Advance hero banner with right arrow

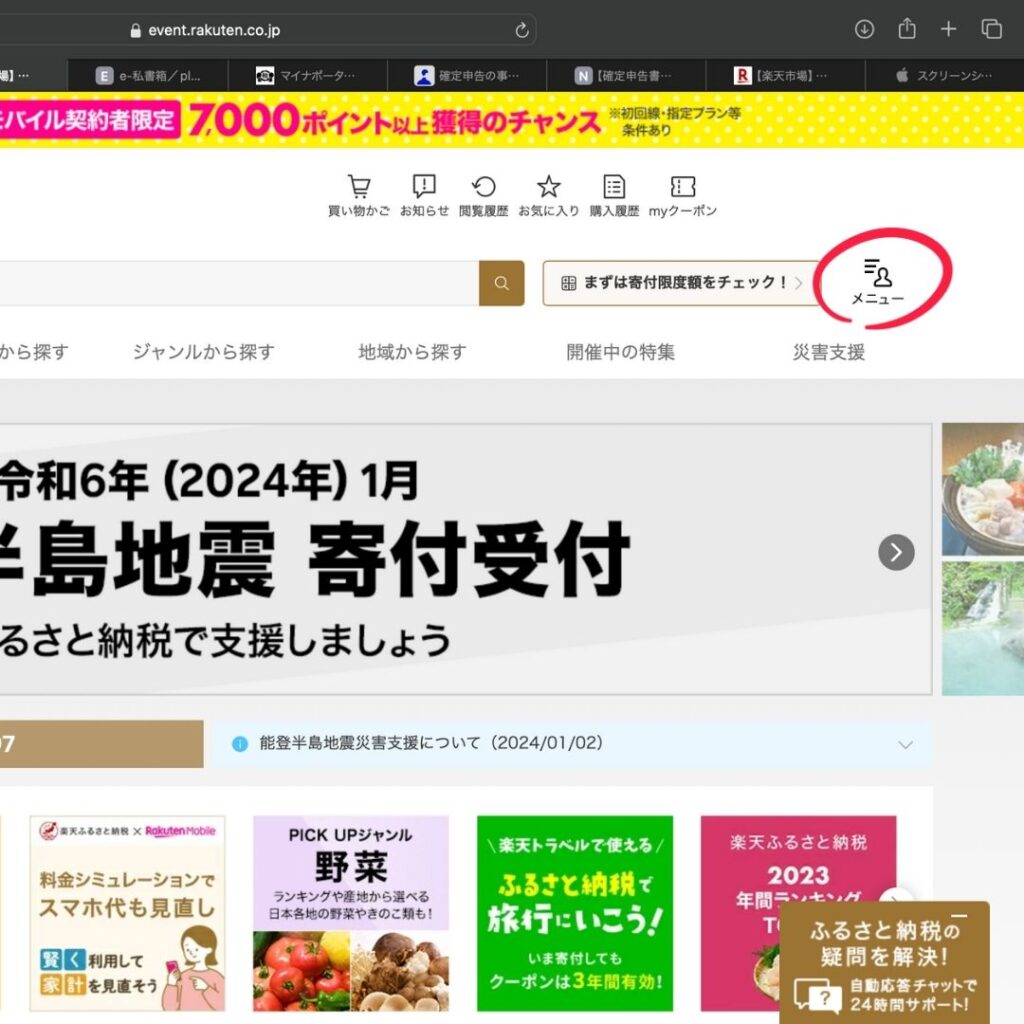(x=896, y=552)
